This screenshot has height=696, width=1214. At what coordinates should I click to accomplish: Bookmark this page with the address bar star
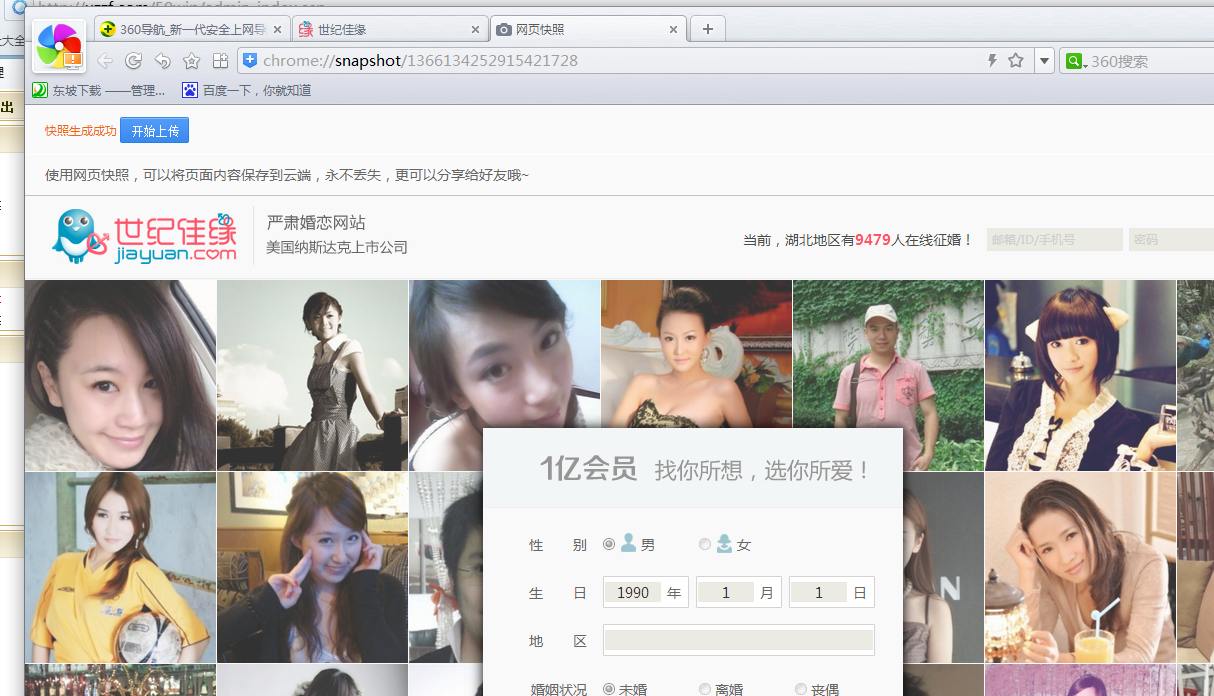click(1016, 61)
